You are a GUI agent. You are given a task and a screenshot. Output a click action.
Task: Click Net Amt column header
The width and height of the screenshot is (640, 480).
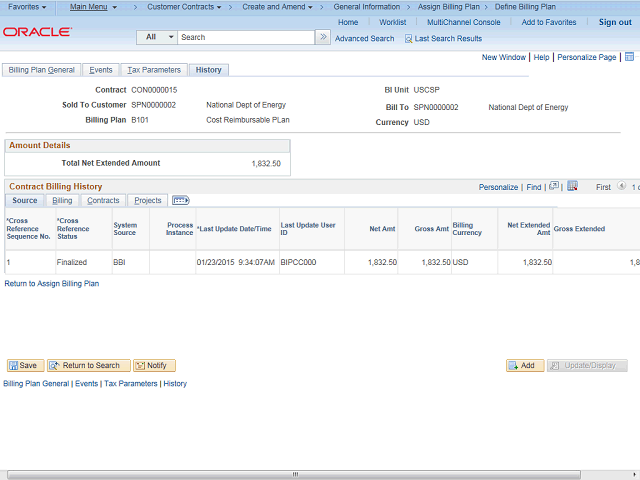(x=382, y=229)
